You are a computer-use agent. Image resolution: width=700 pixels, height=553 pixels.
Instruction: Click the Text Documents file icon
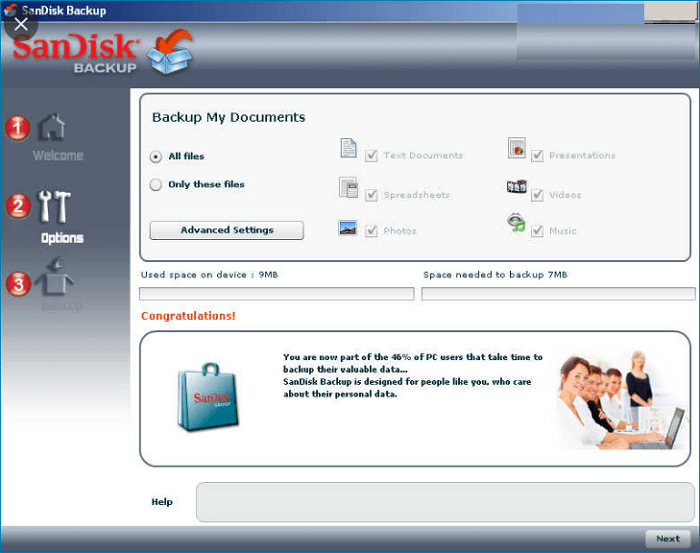click(348, 149)
